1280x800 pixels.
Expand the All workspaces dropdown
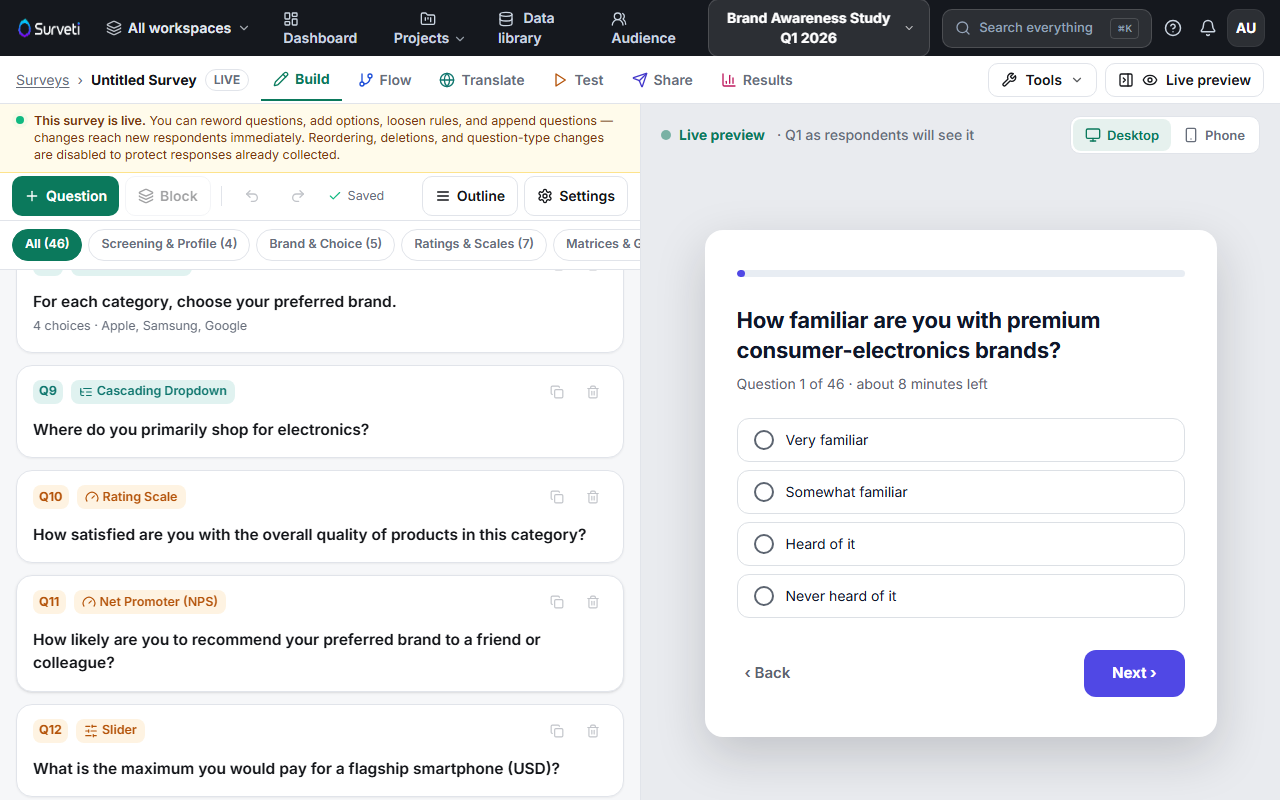177,28
